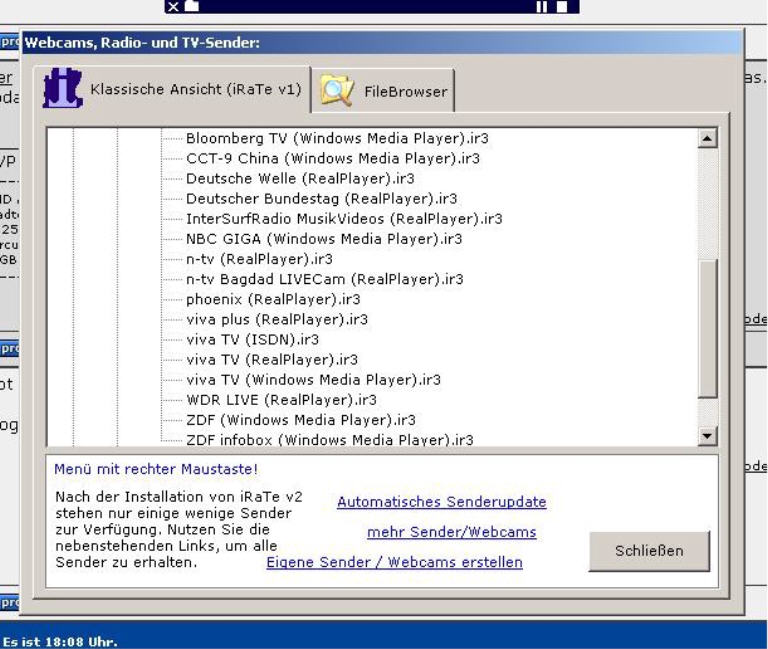Viewport: 768px width, 649px height.
Task: Click the folder magnifier FileBrowser icon
Action: point(336,91)
